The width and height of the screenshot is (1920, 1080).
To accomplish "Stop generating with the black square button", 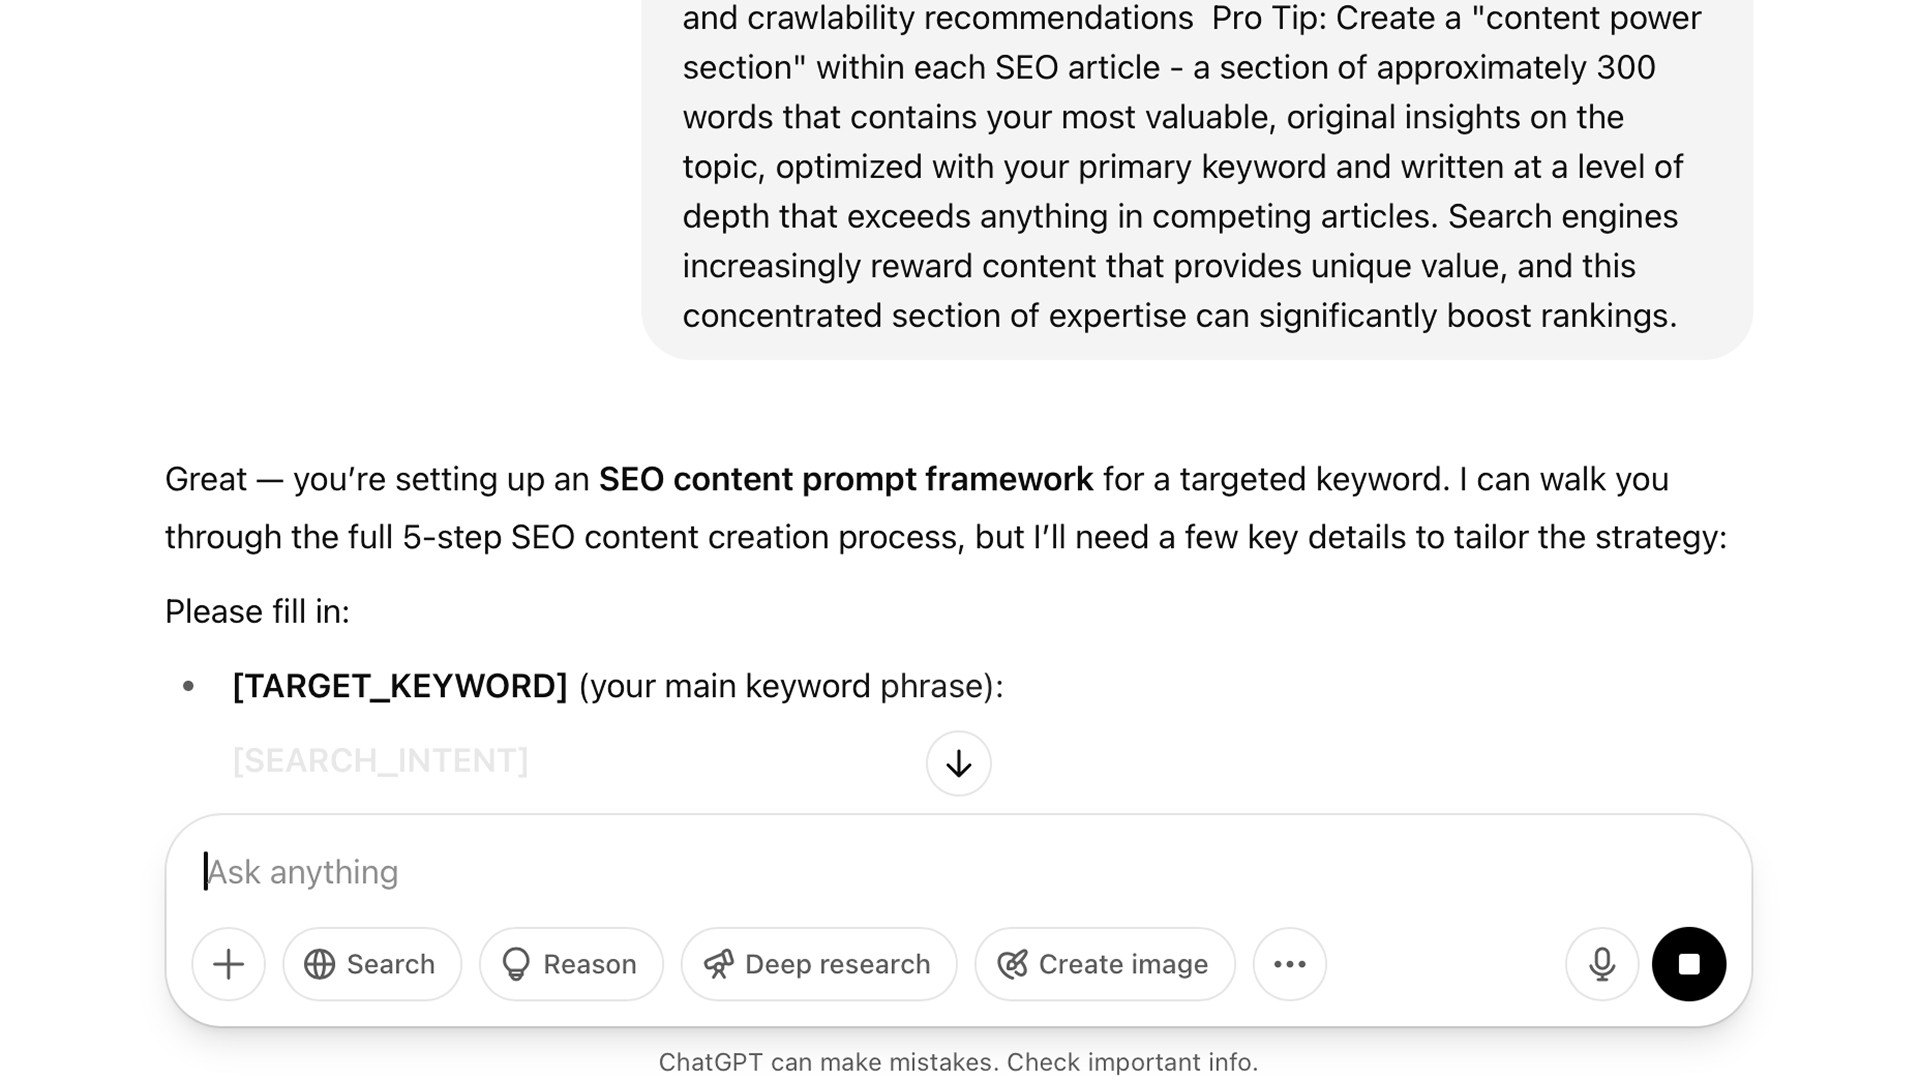I will (x=1689, y=964).
